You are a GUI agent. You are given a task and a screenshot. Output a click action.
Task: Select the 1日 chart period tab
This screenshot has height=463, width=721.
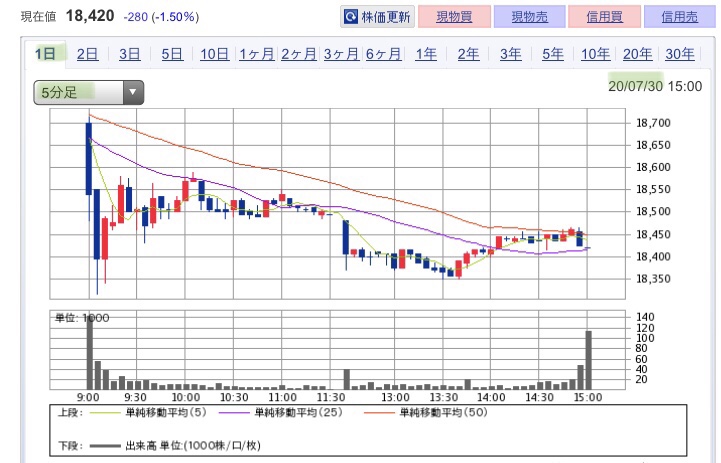pos(46,54)
